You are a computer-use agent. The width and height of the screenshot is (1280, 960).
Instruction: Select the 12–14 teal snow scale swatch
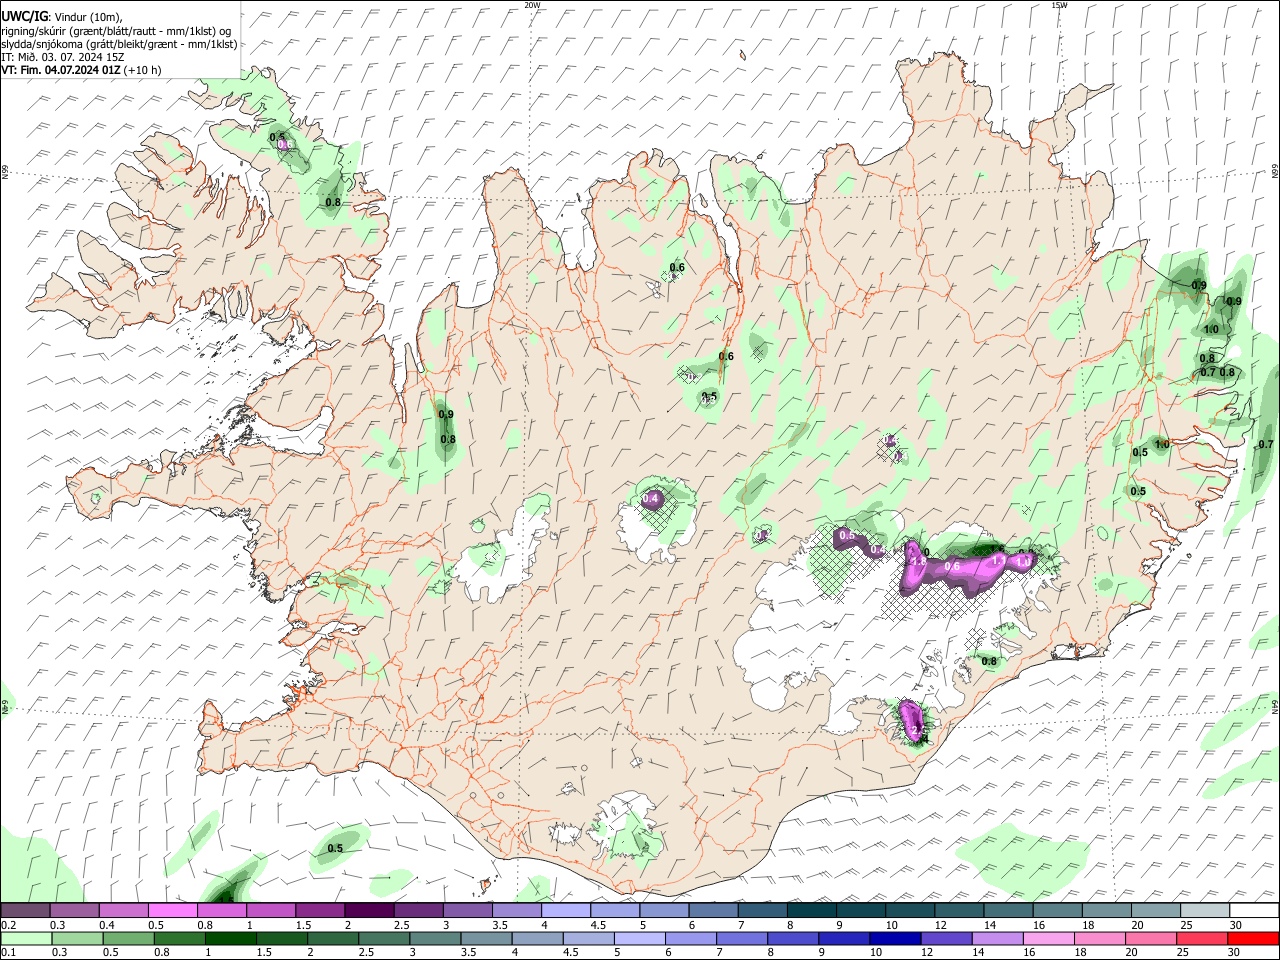click(x=960, y=911)
